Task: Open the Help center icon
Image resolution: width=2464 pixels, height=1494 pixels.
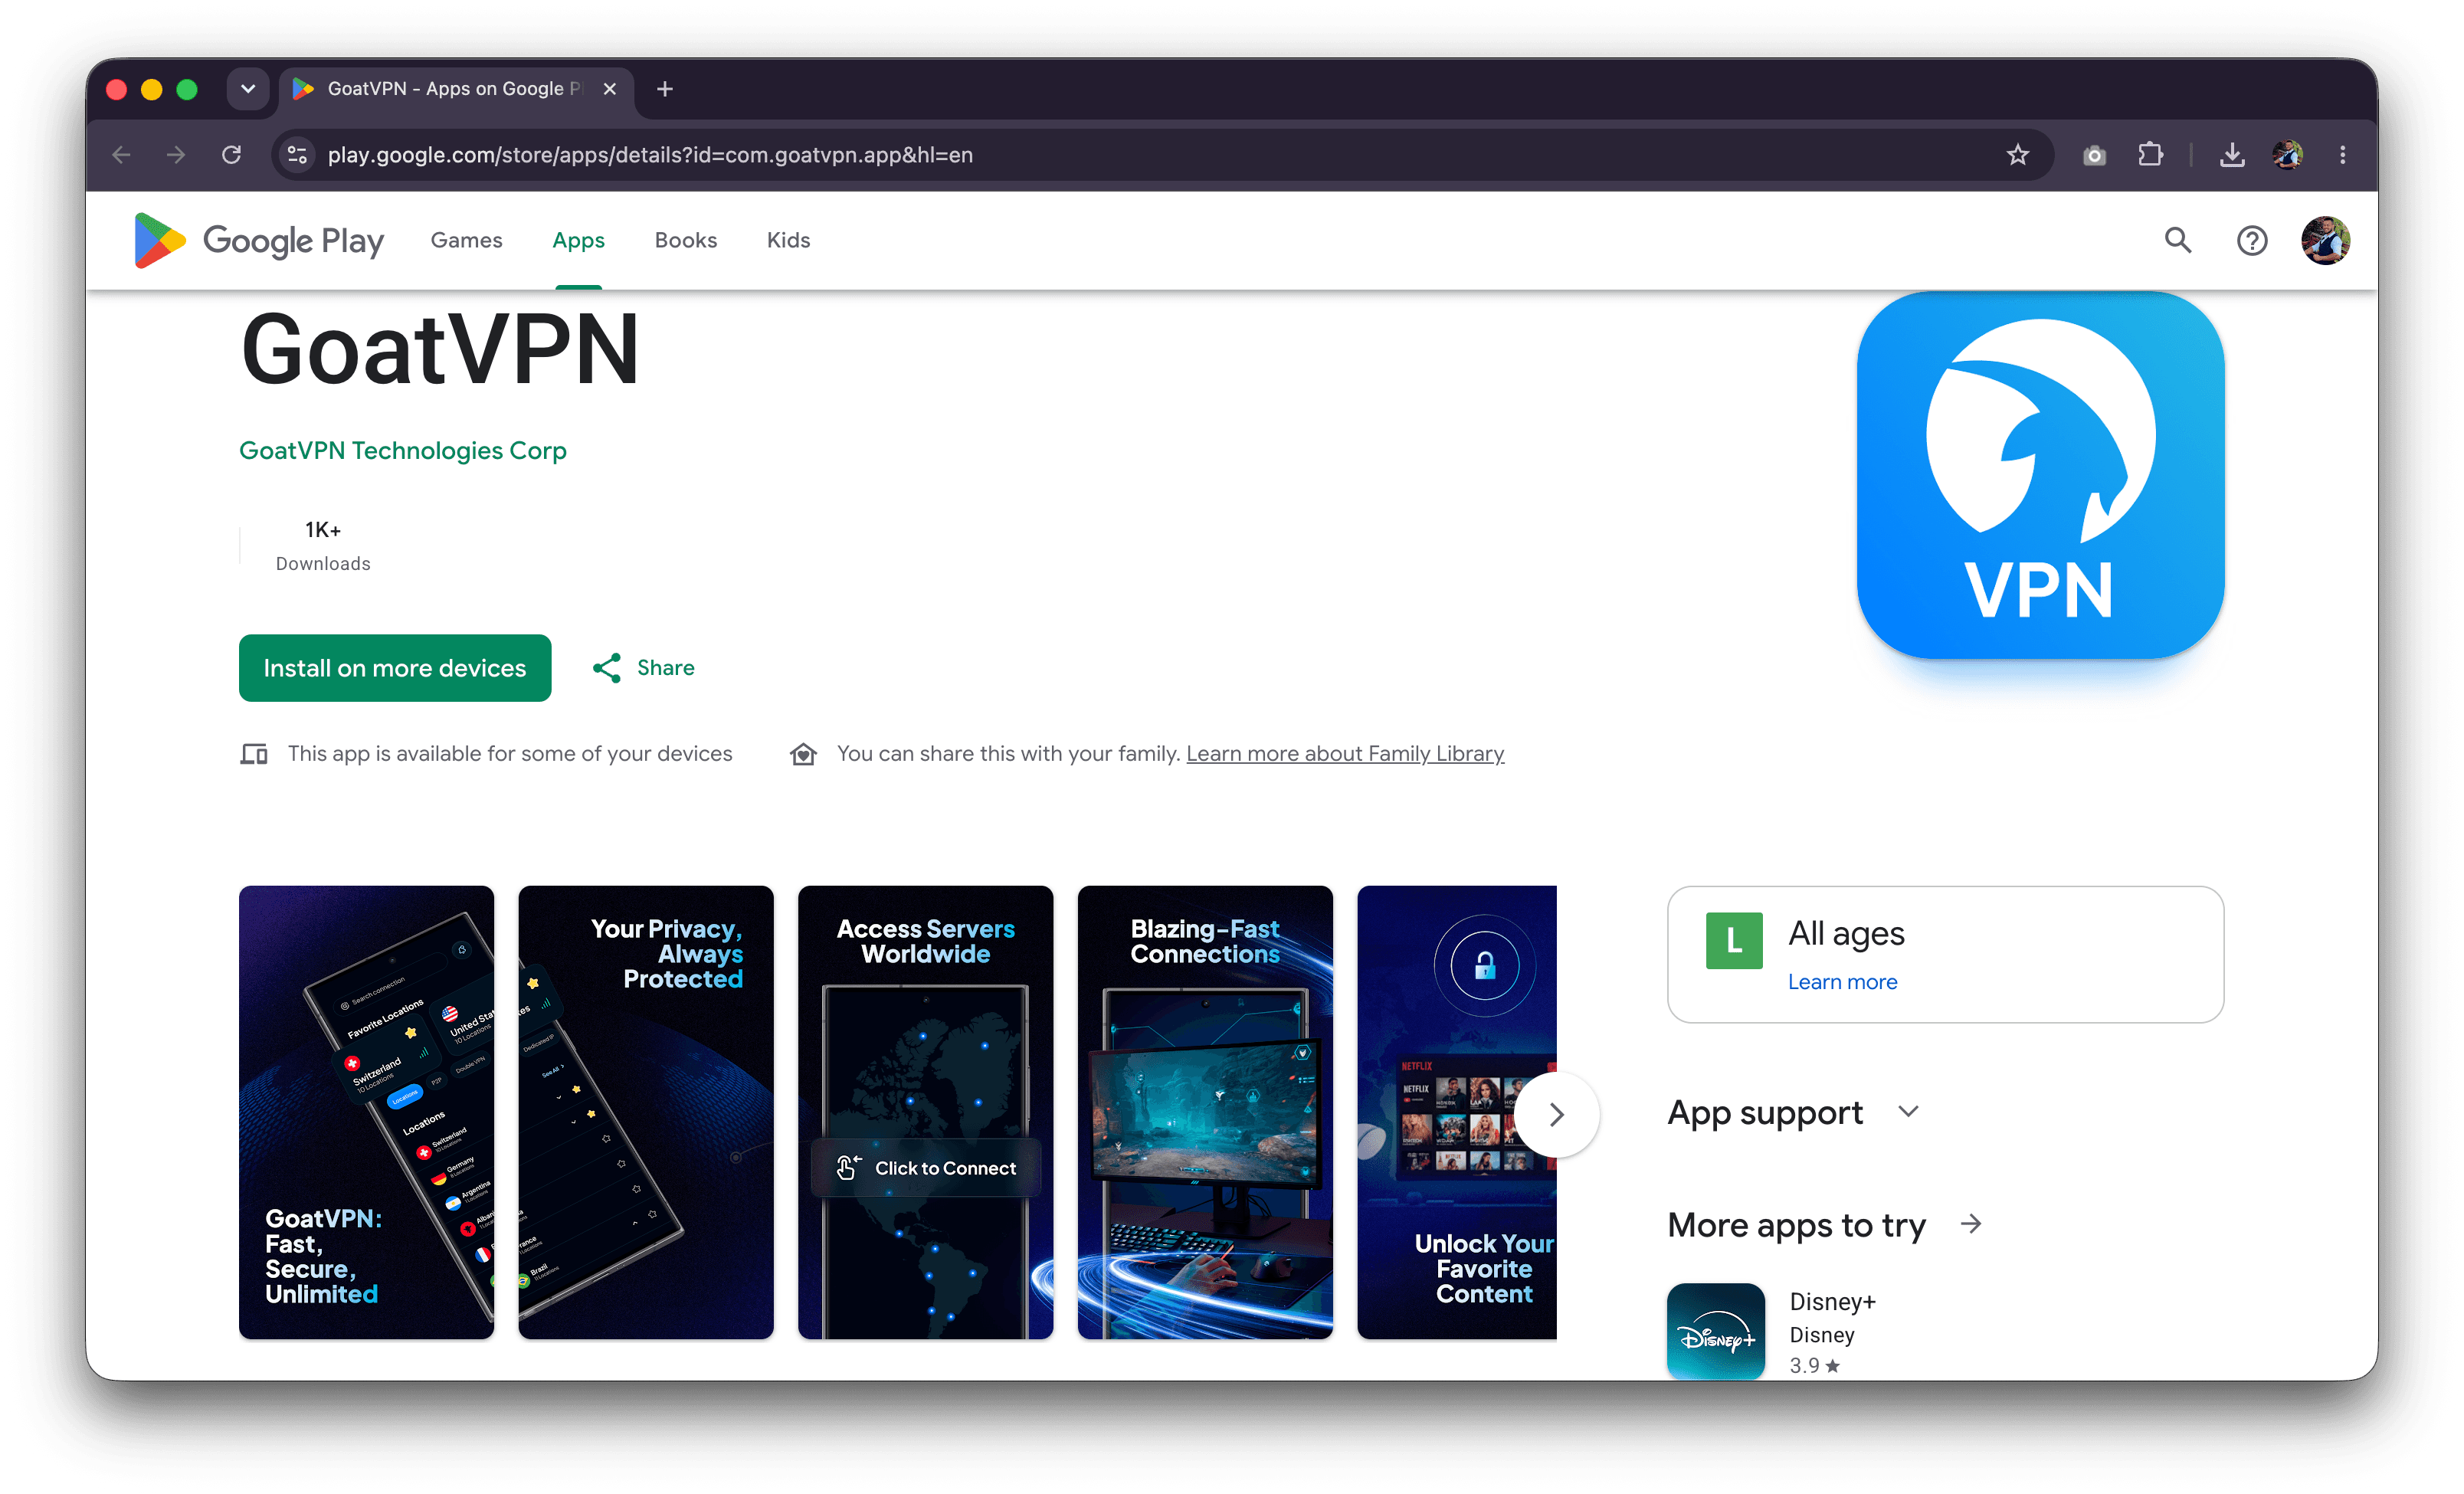Action: click(x=2252, y=240)
